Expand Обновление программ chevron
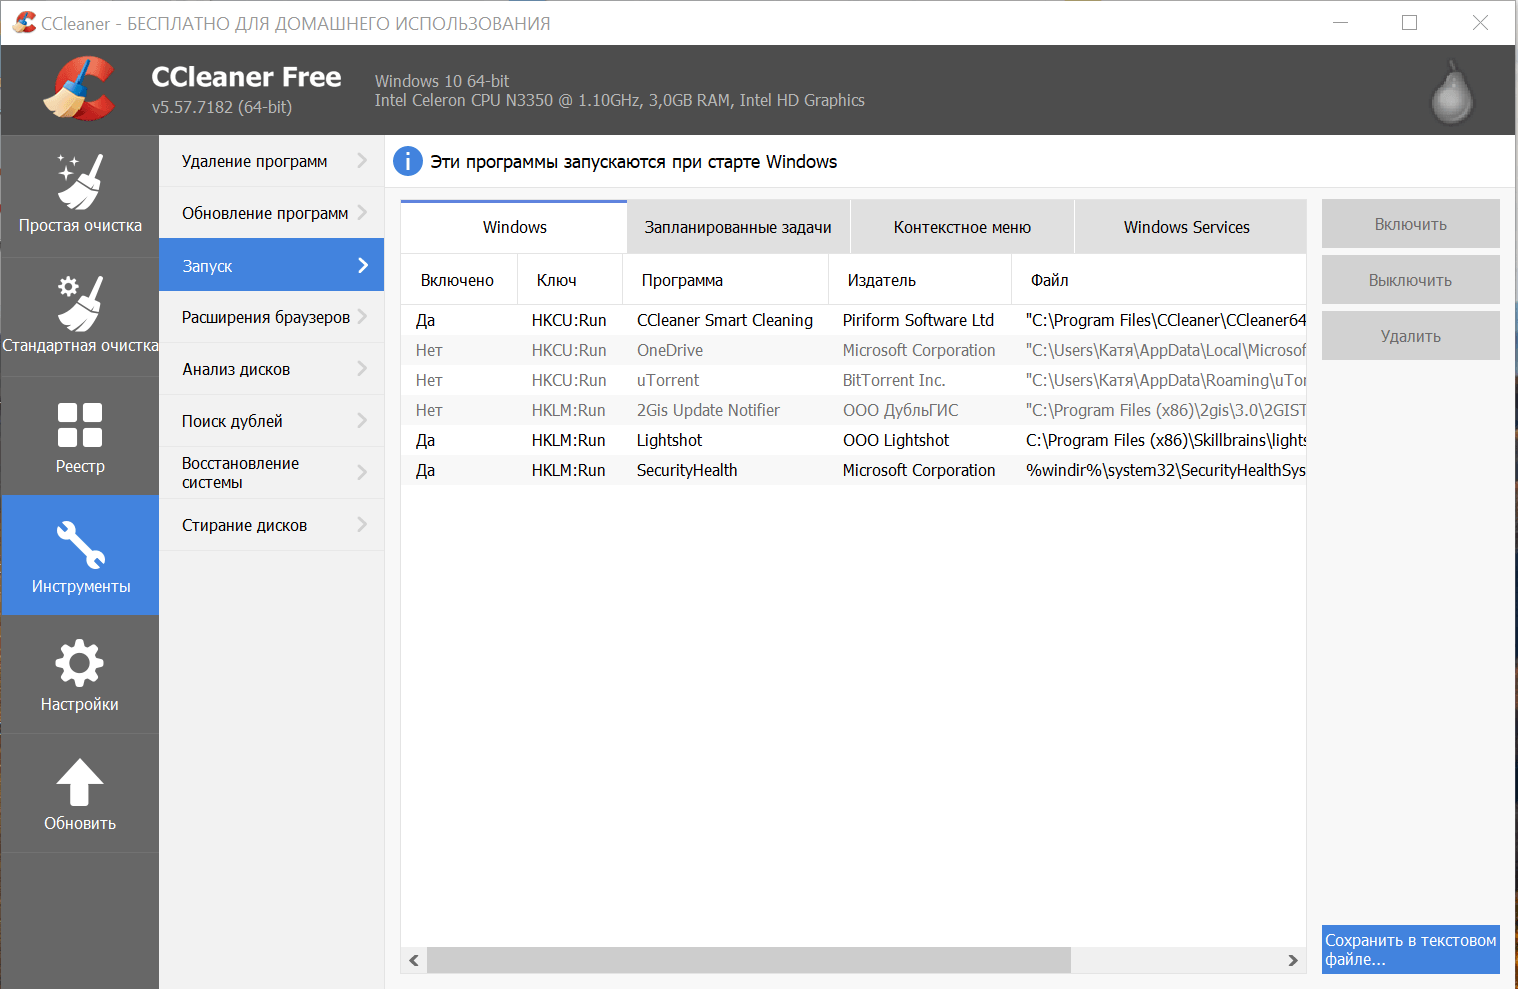 pyautogui.click(x=362, y=212)
